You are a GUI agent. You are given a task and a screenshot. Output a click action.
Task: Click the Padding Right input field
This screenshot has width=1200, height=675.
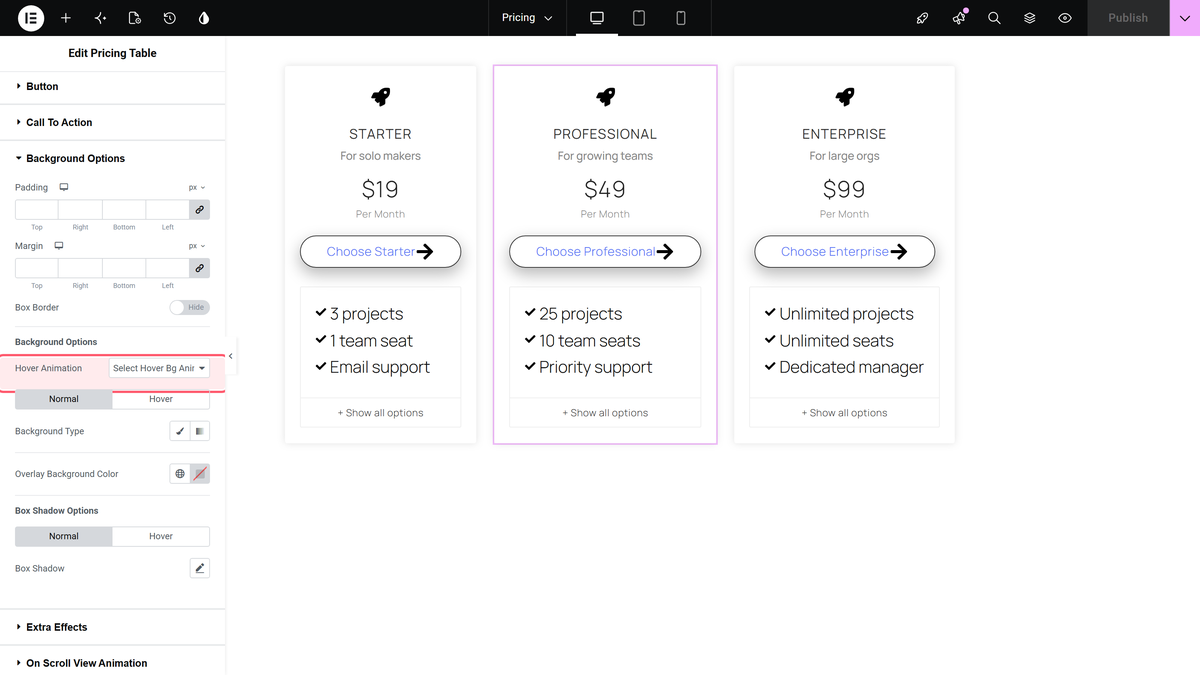(80, 210)
